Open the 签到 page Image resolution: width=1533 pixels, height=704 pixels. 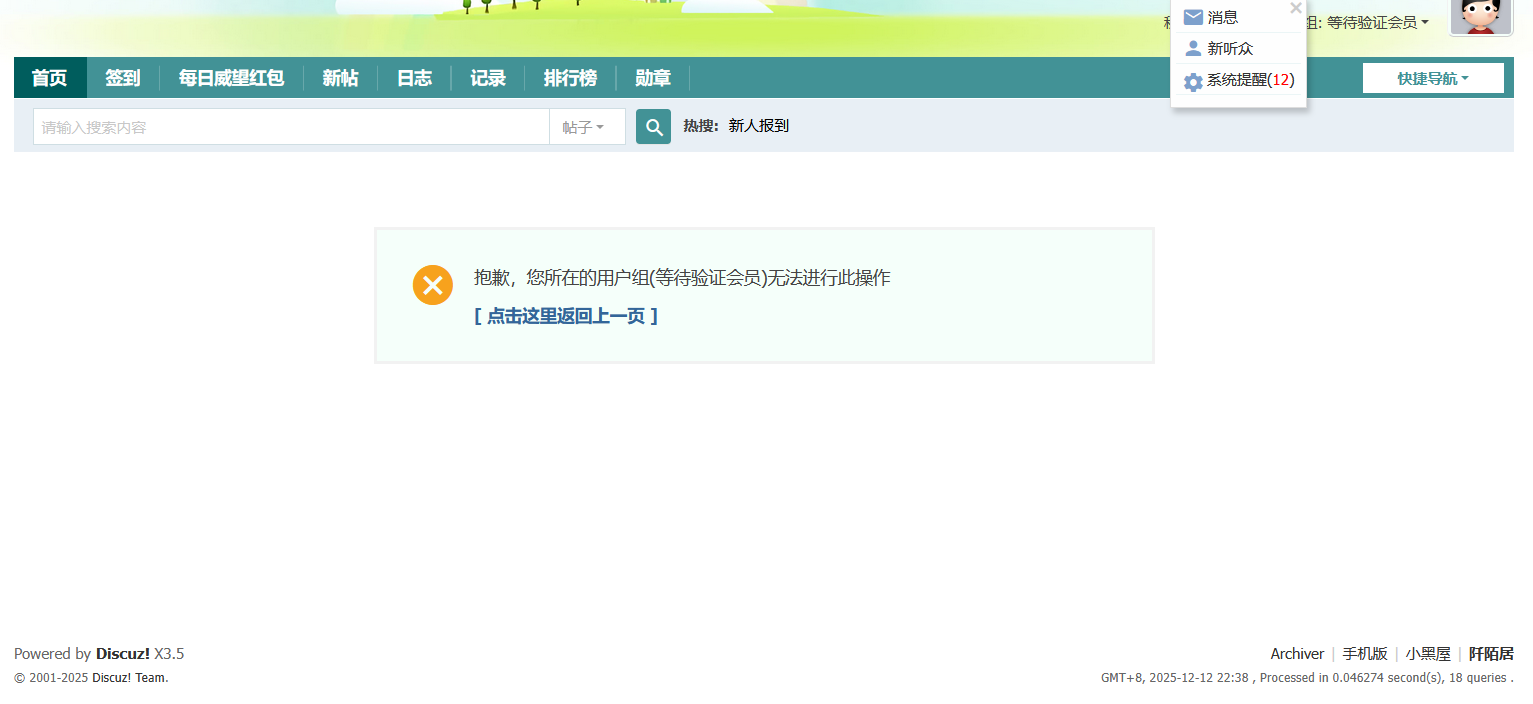coord(122,77)
